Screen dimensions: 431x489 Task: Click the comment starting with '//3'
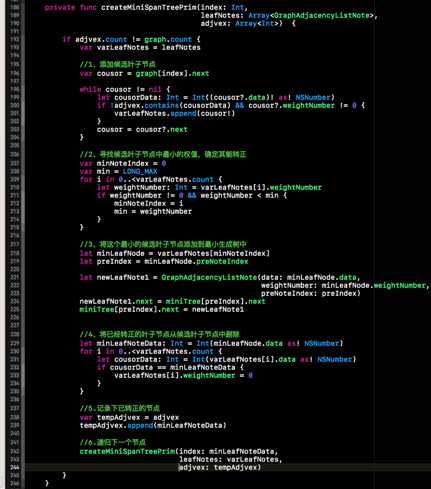point(163,244)
